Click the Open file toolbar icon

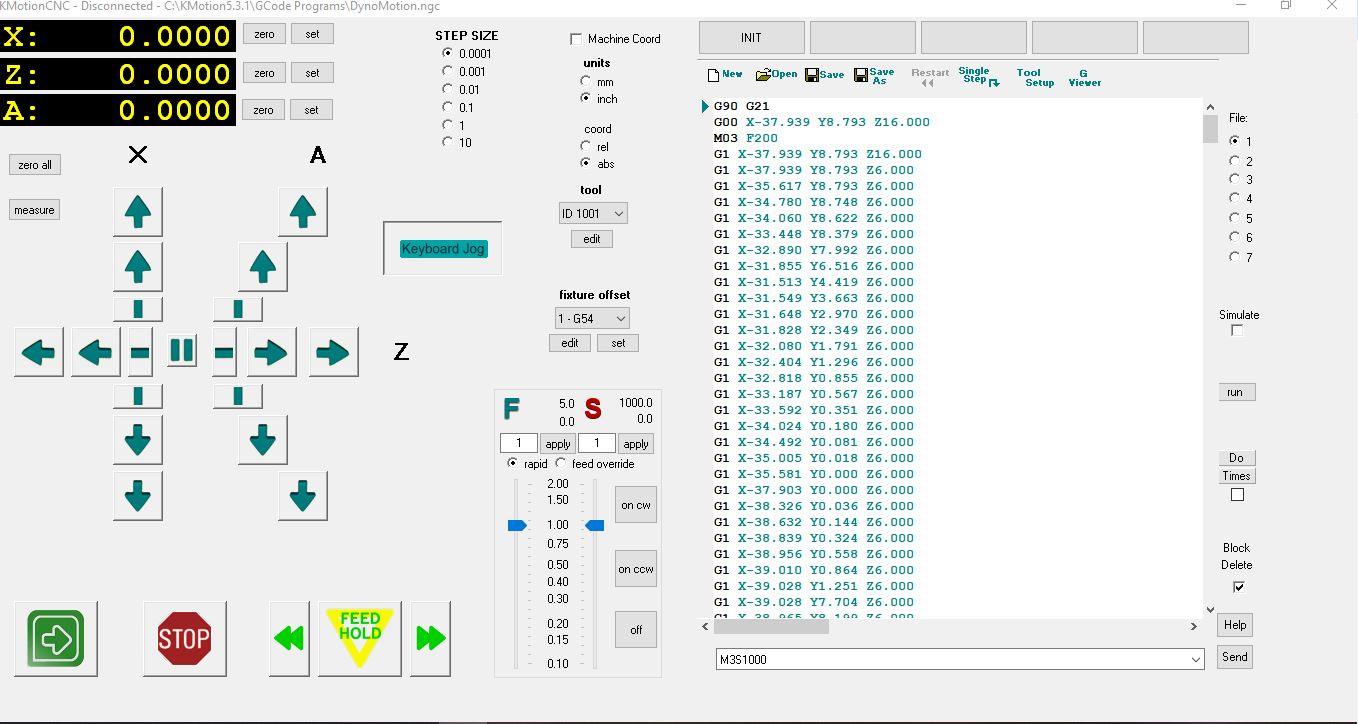[x=776, y=75]
